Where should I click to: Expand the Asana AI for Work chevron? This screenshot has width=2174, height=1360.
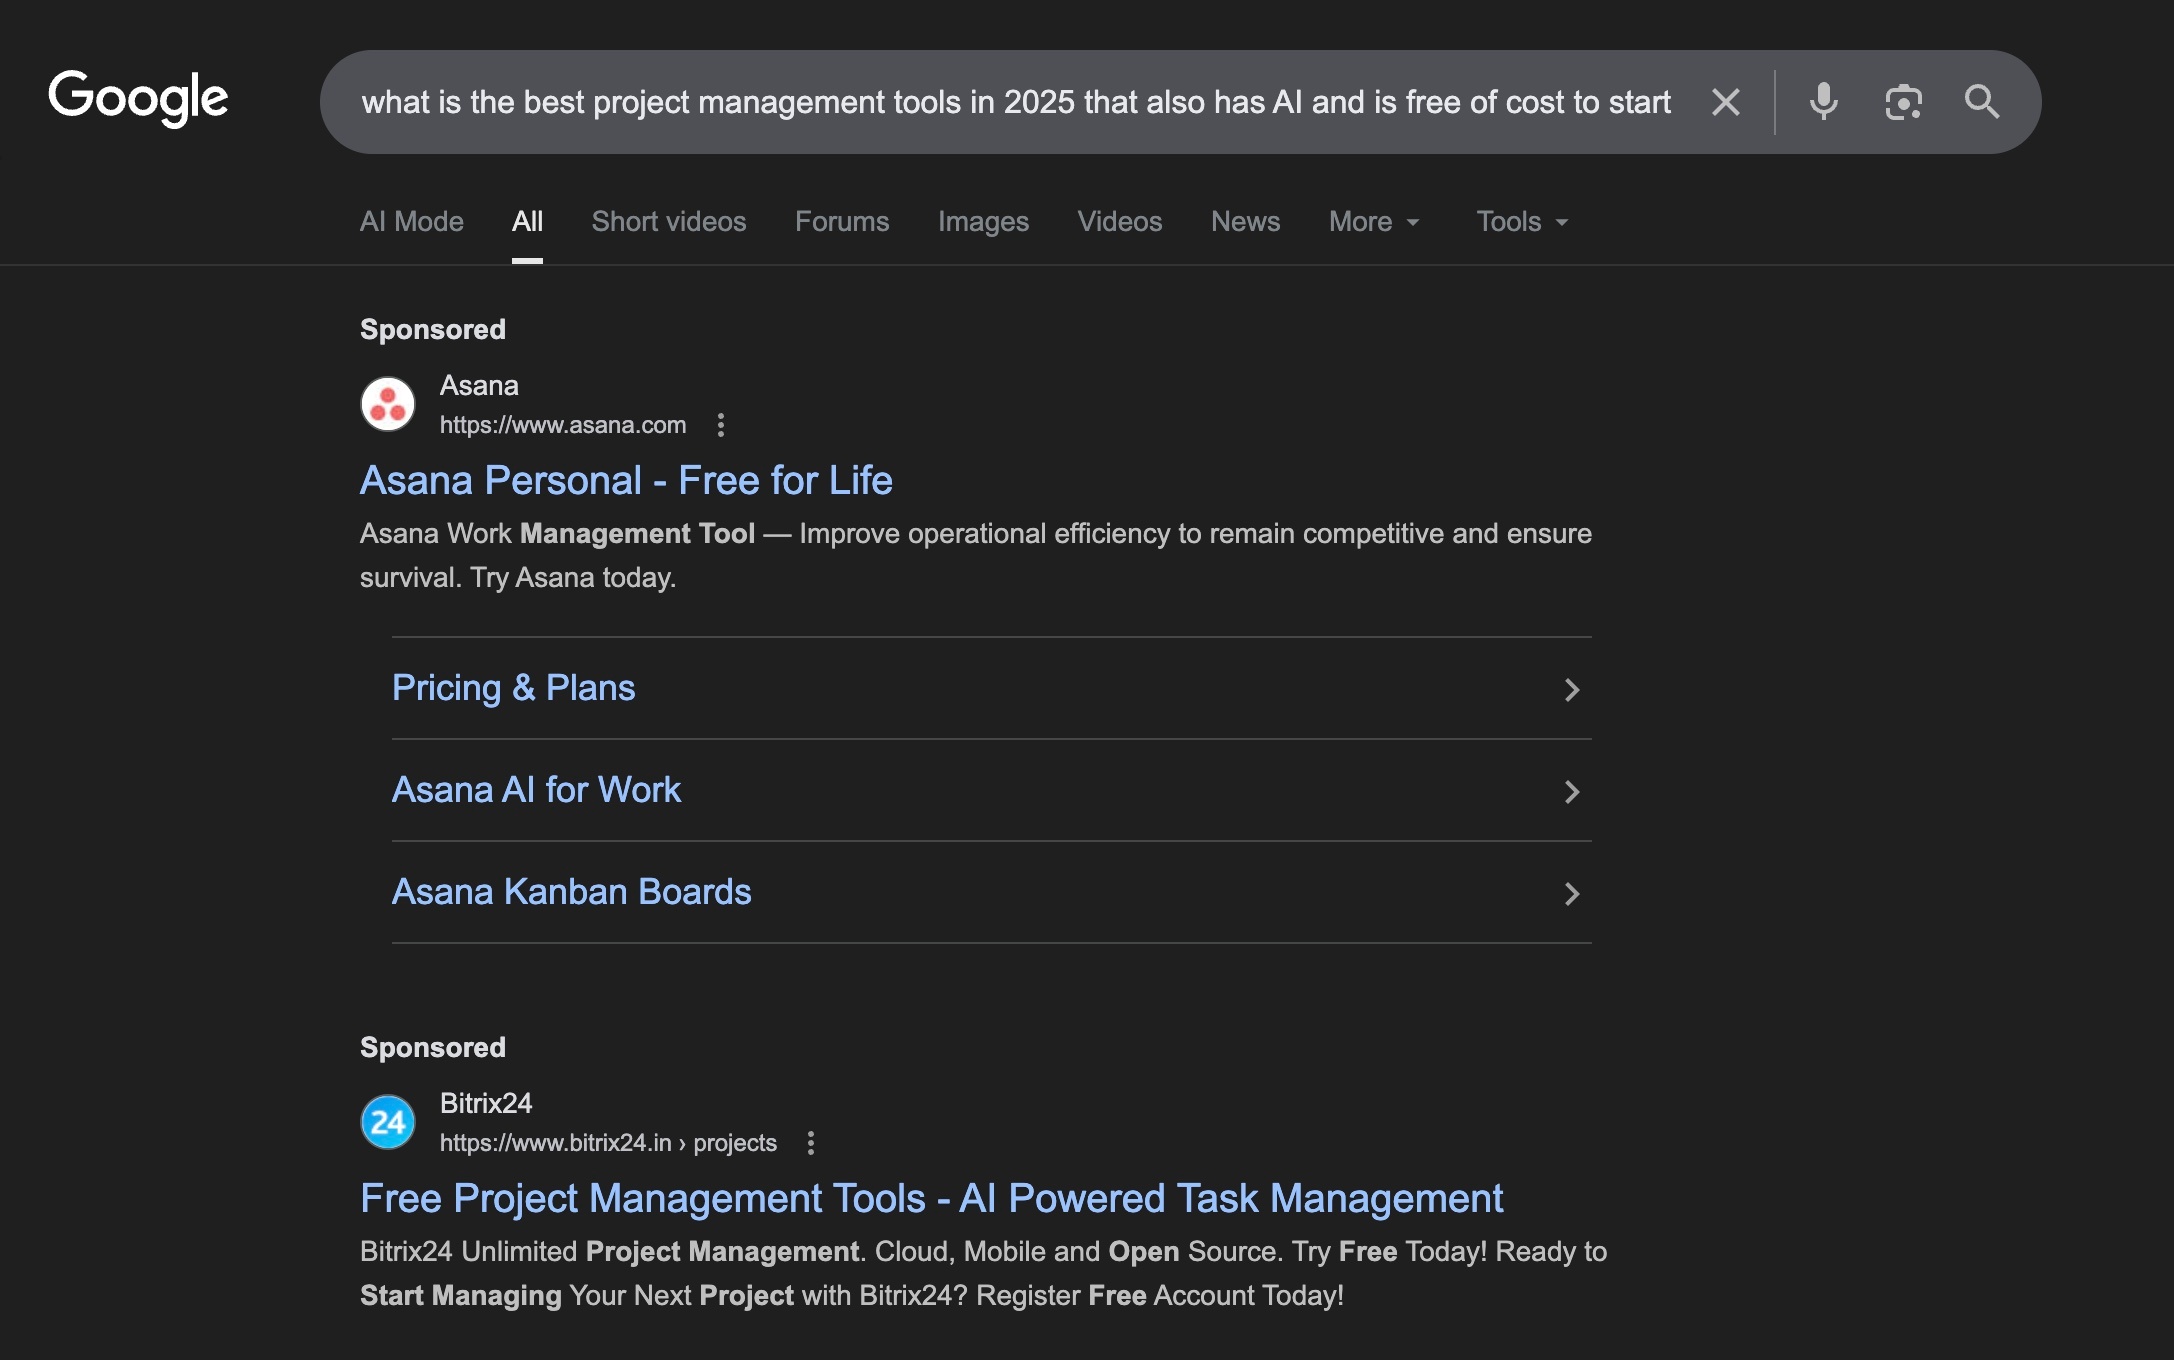coord(1571,791)
